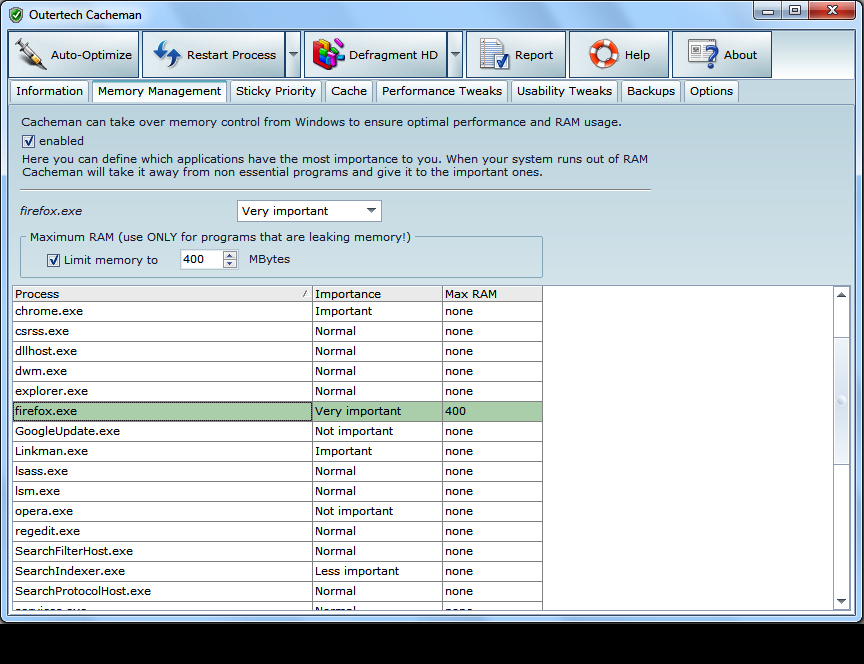
Task: Click the Cacheman shield icon in title bar
Action: pos(16,15)
